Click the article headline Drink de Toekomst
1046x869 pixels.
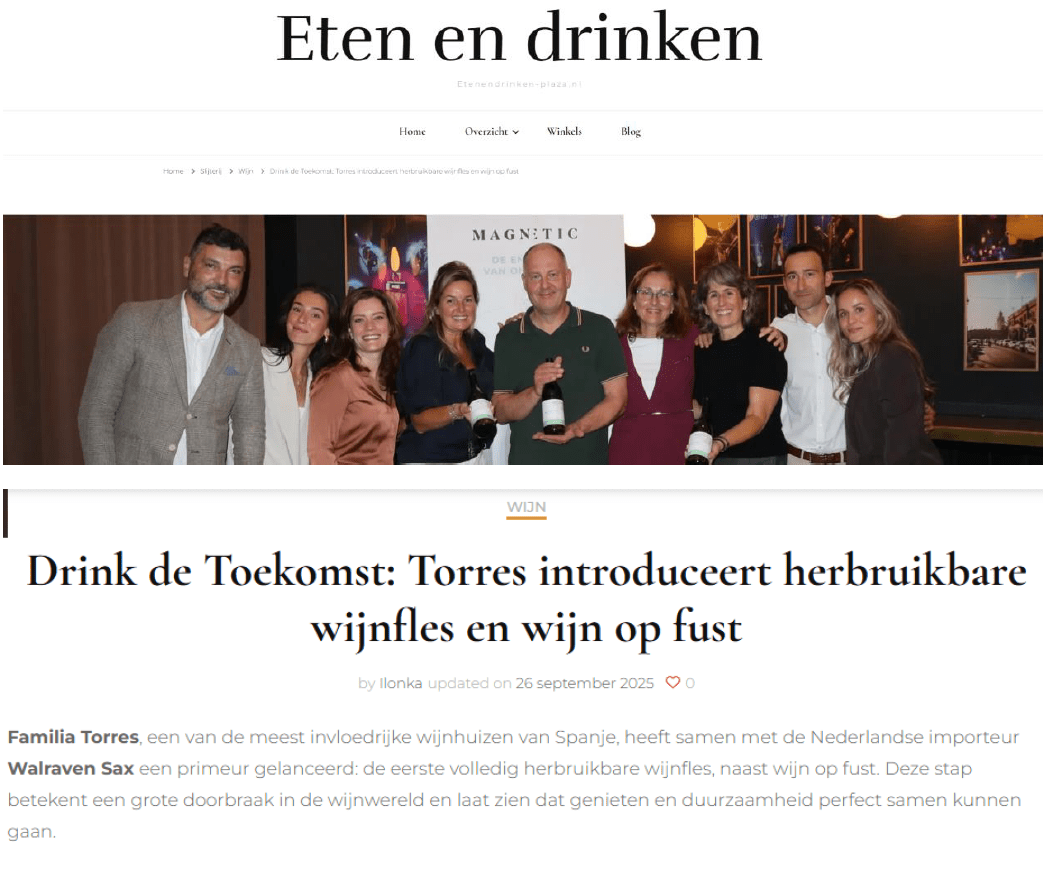[526, 598]
